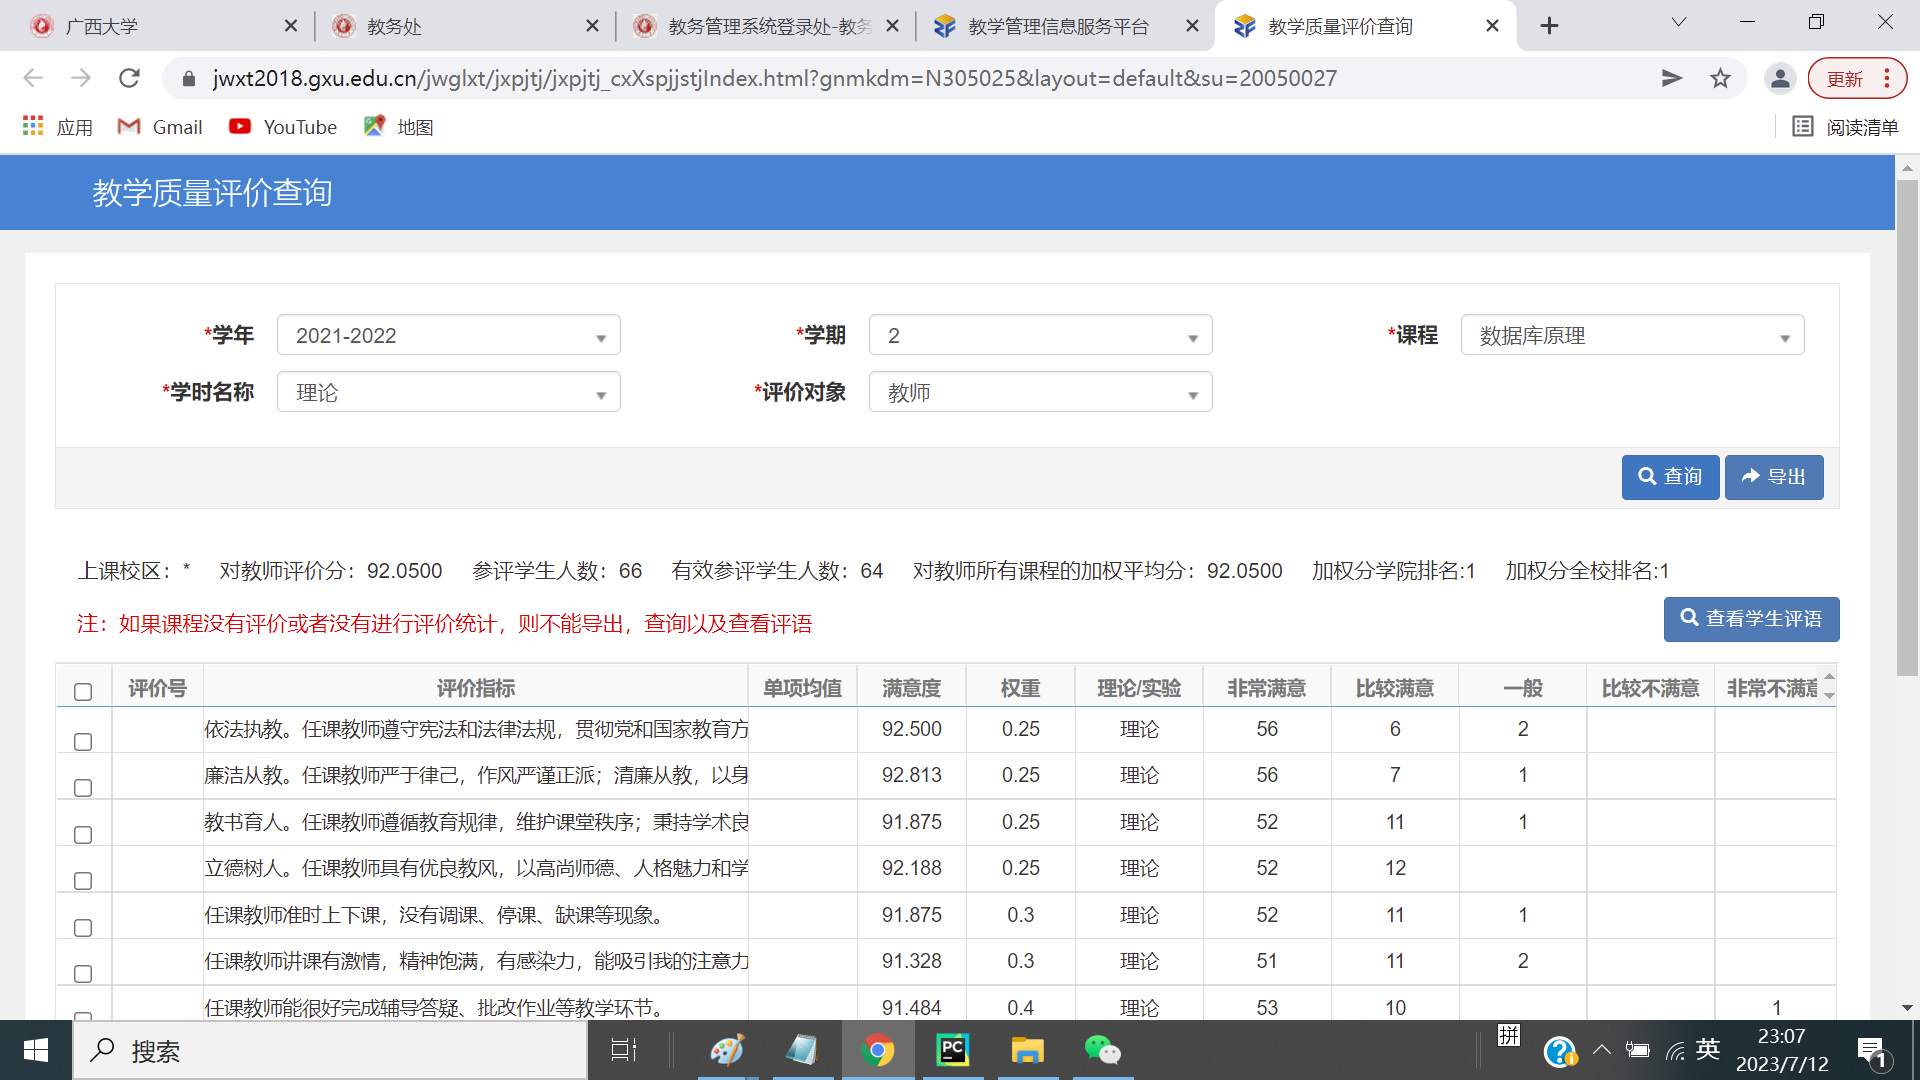Open the notification center icon

pos(1872,1052)
